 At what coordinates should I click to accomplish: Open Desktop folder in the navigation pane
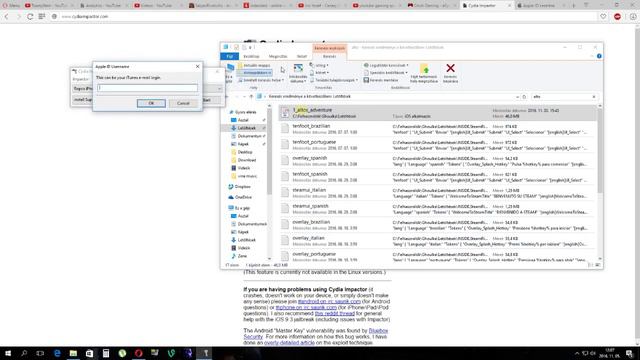point(244,152)
